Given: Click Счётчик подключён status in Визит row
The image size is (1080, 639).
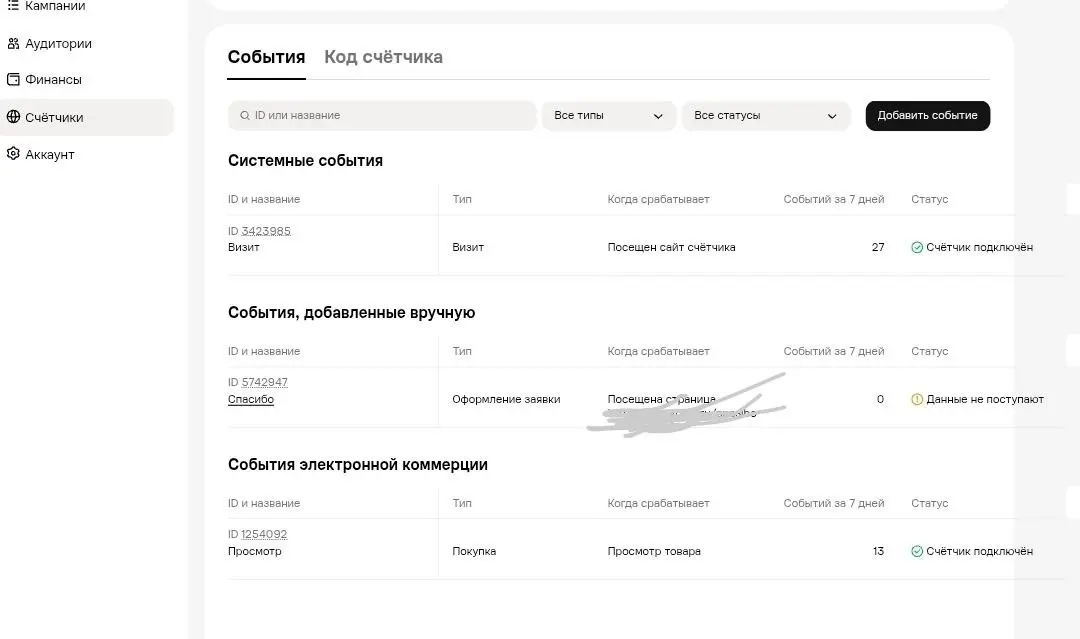Looking at the screenshot, I should tap(979, 247).
